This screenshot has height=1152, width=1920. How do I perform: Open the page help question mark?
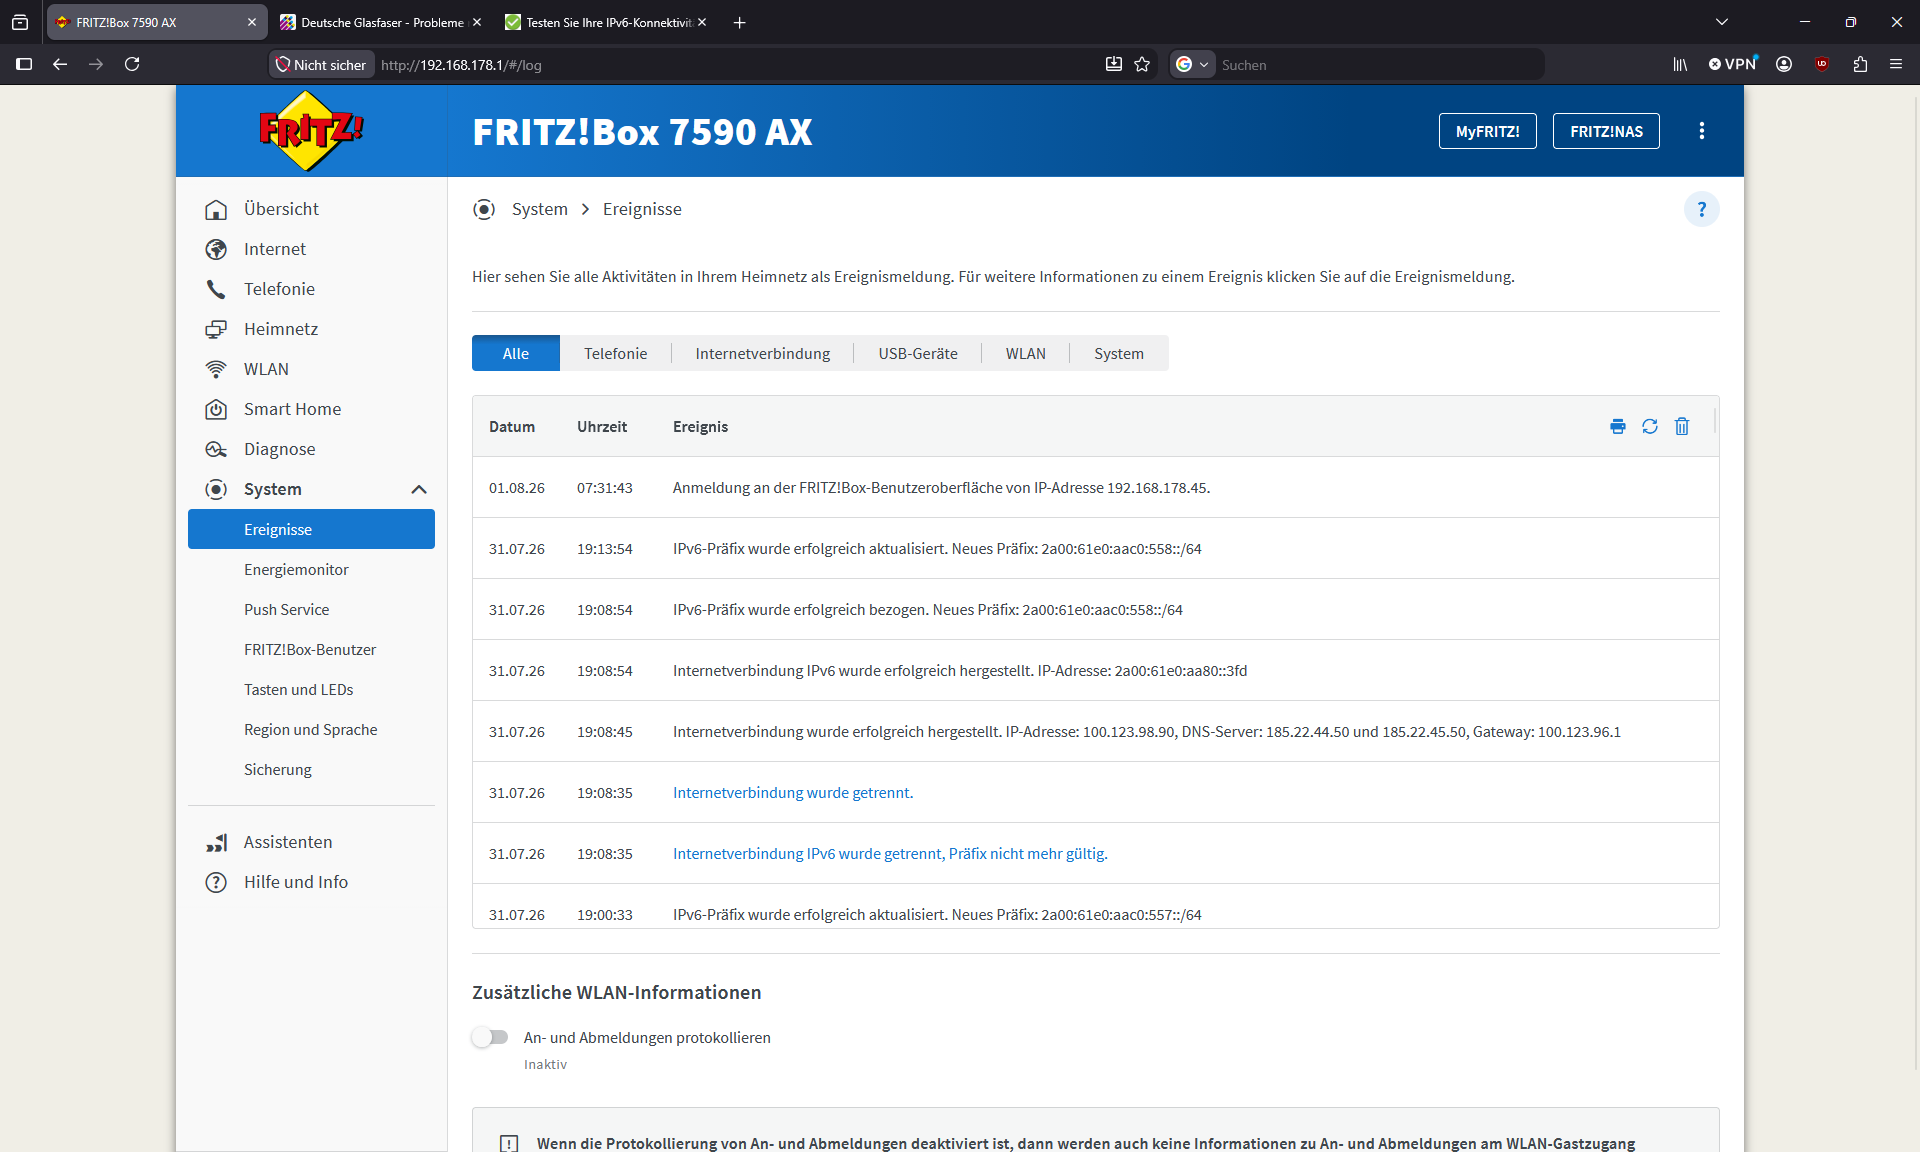click(x=1701, y=209)
